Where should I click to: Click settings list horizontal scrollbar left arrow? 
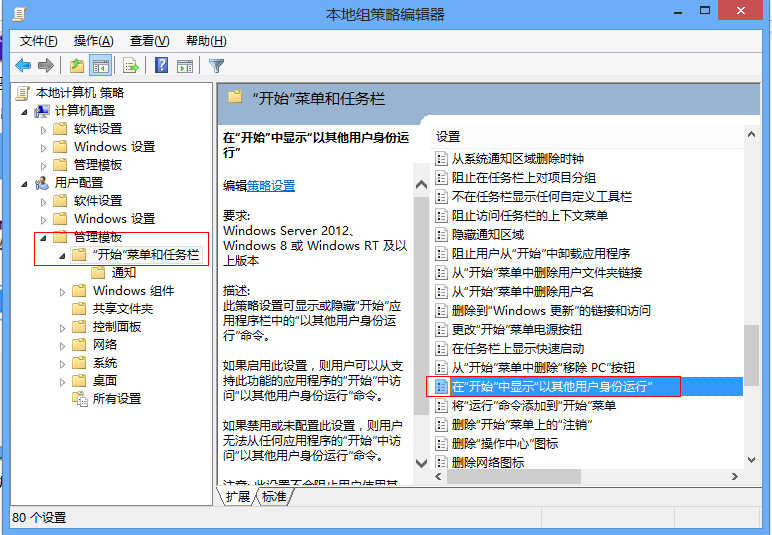point(438,476)
